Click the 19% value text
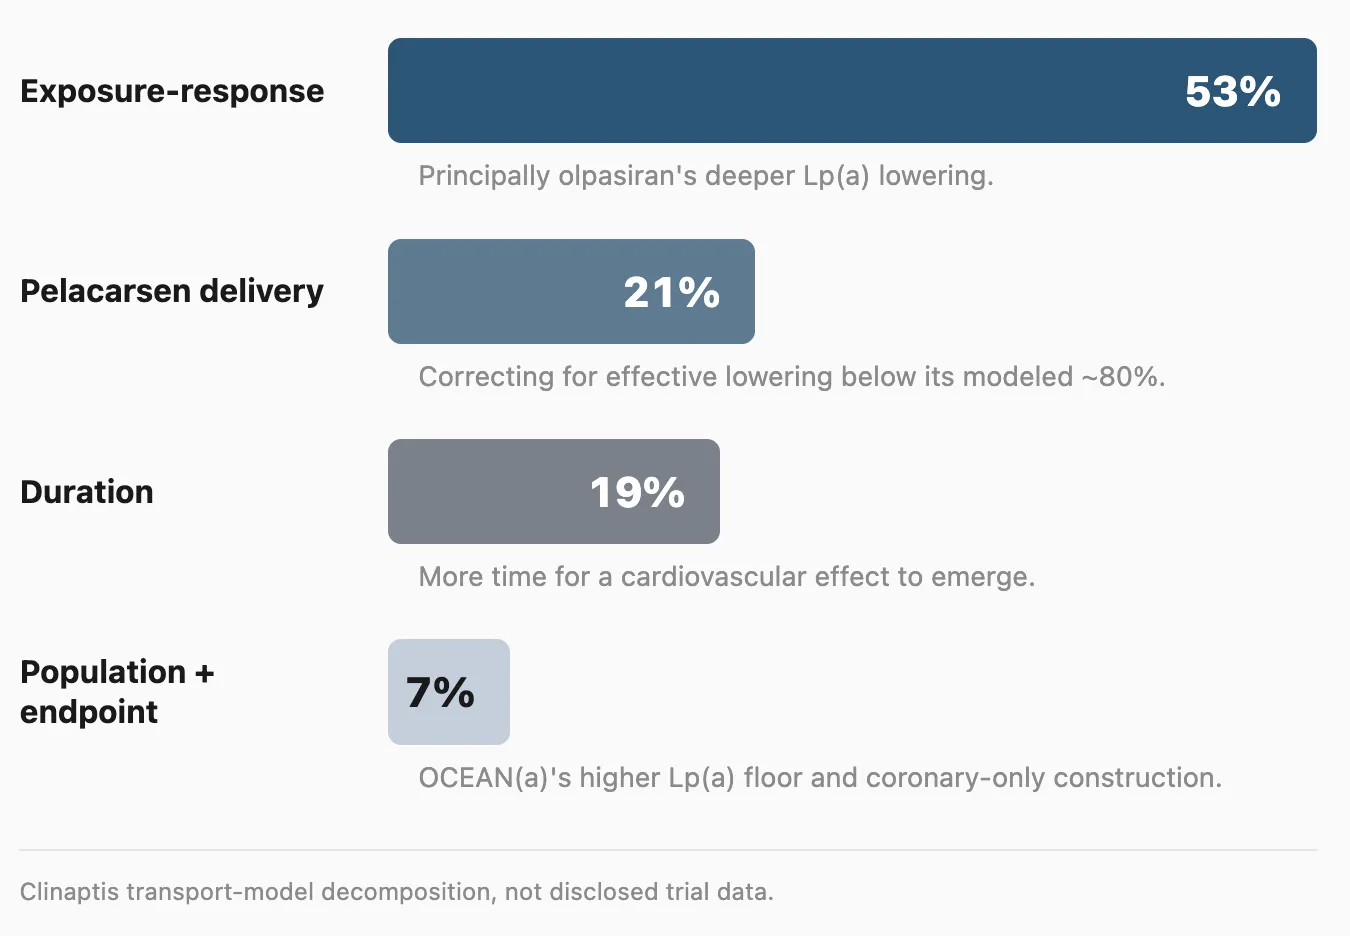The width and height of the screenshot is (1350, 936). (x=637, y=492)
